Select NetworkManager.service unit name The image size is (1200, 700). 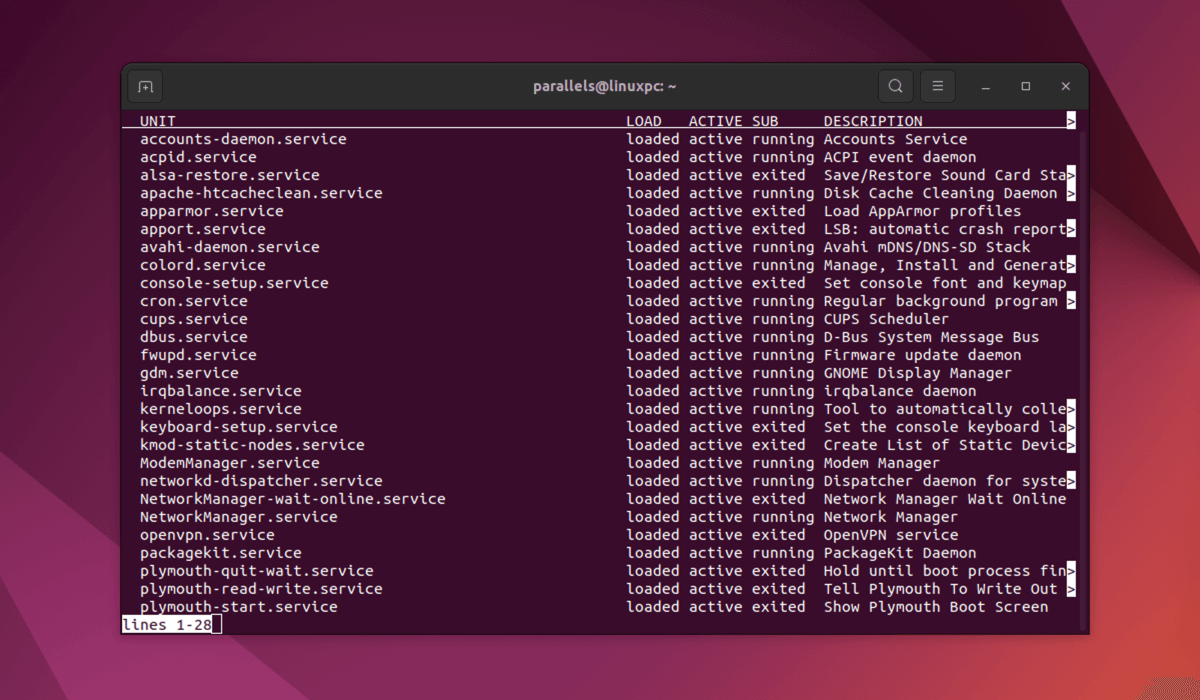click(239, 517)
